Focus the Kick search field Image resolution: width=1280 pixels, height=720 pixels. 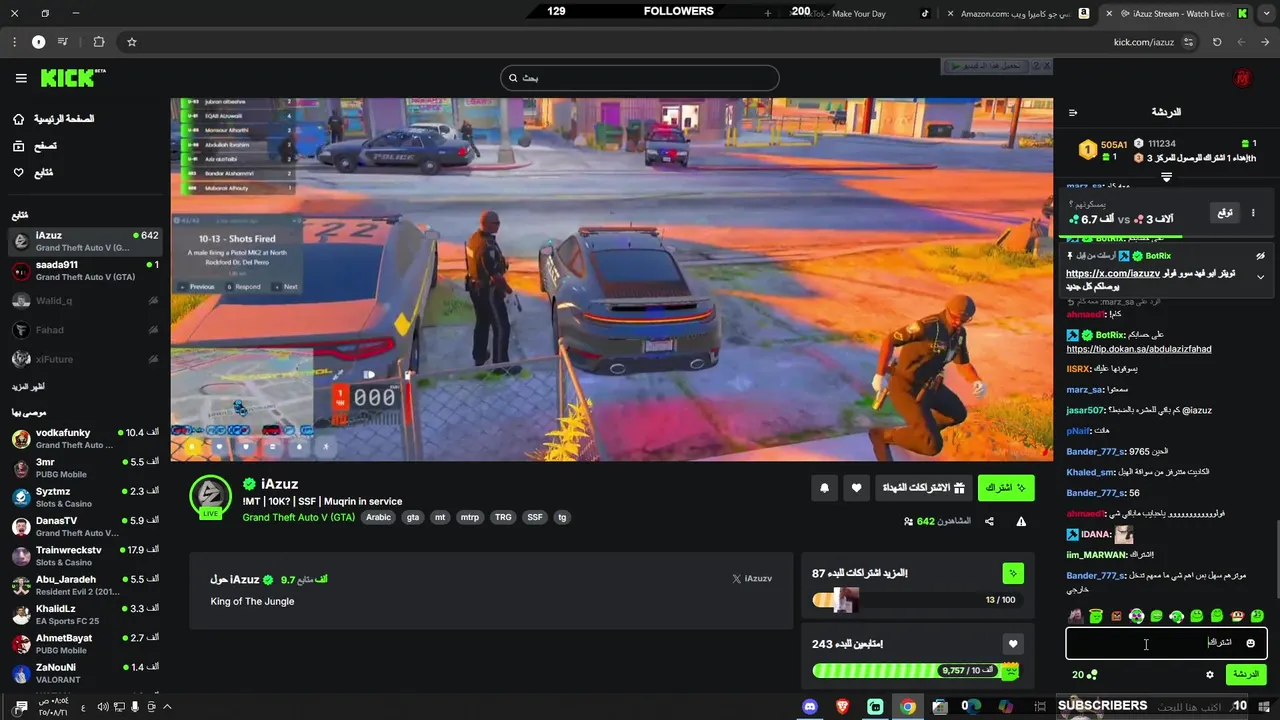click(640, 78)
